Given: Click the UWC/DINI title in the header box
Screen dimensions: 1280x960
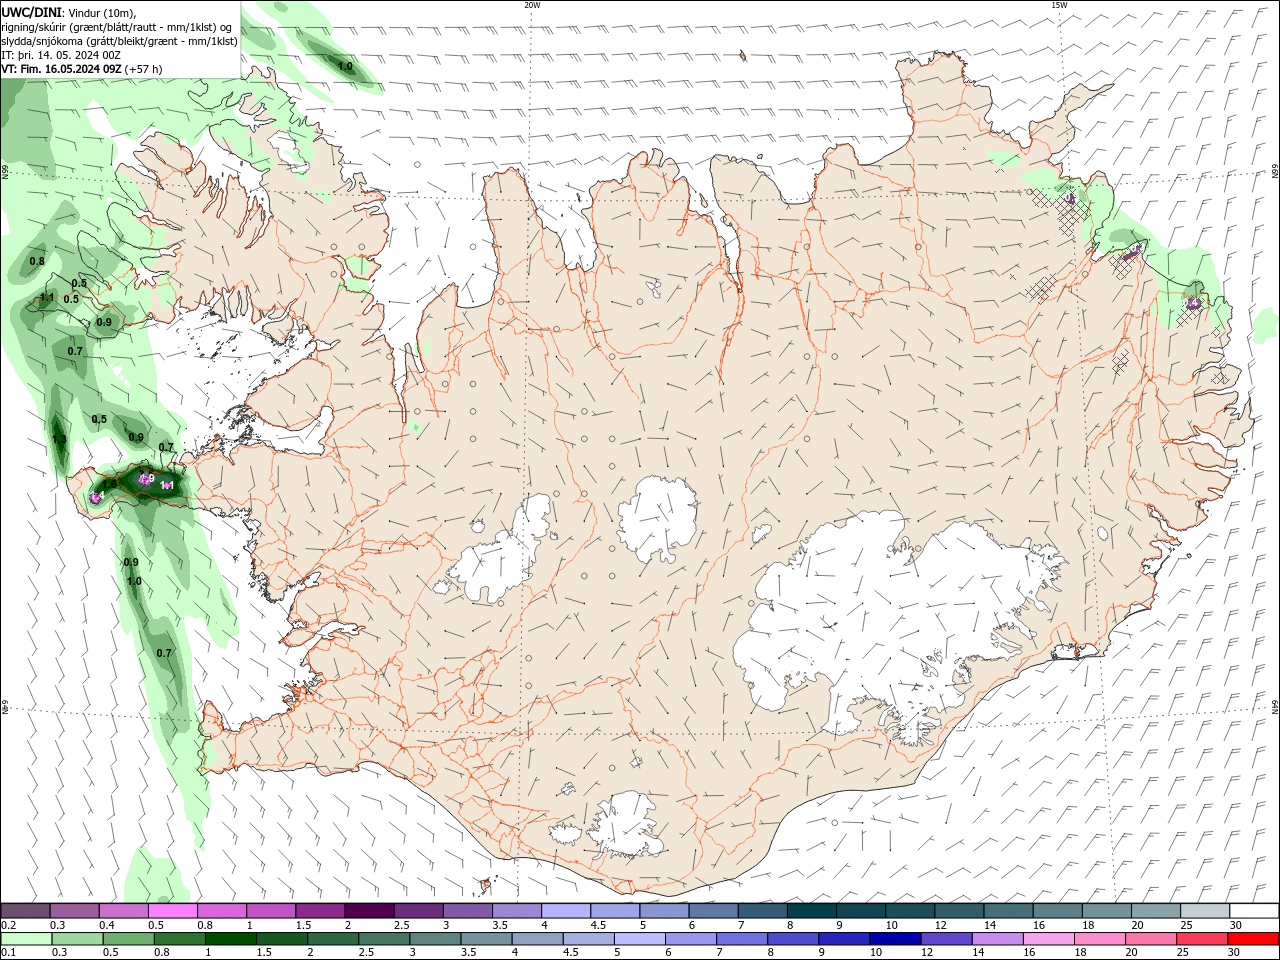Looking at the screenshot, I should click(x=30, y=11).
